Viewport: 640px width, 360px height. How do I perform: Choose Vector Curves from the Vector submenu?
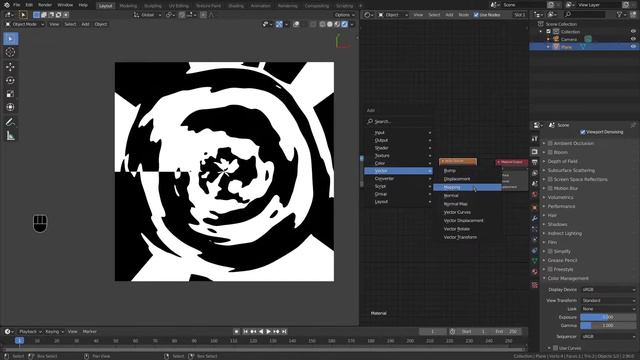tap(467, 212)
